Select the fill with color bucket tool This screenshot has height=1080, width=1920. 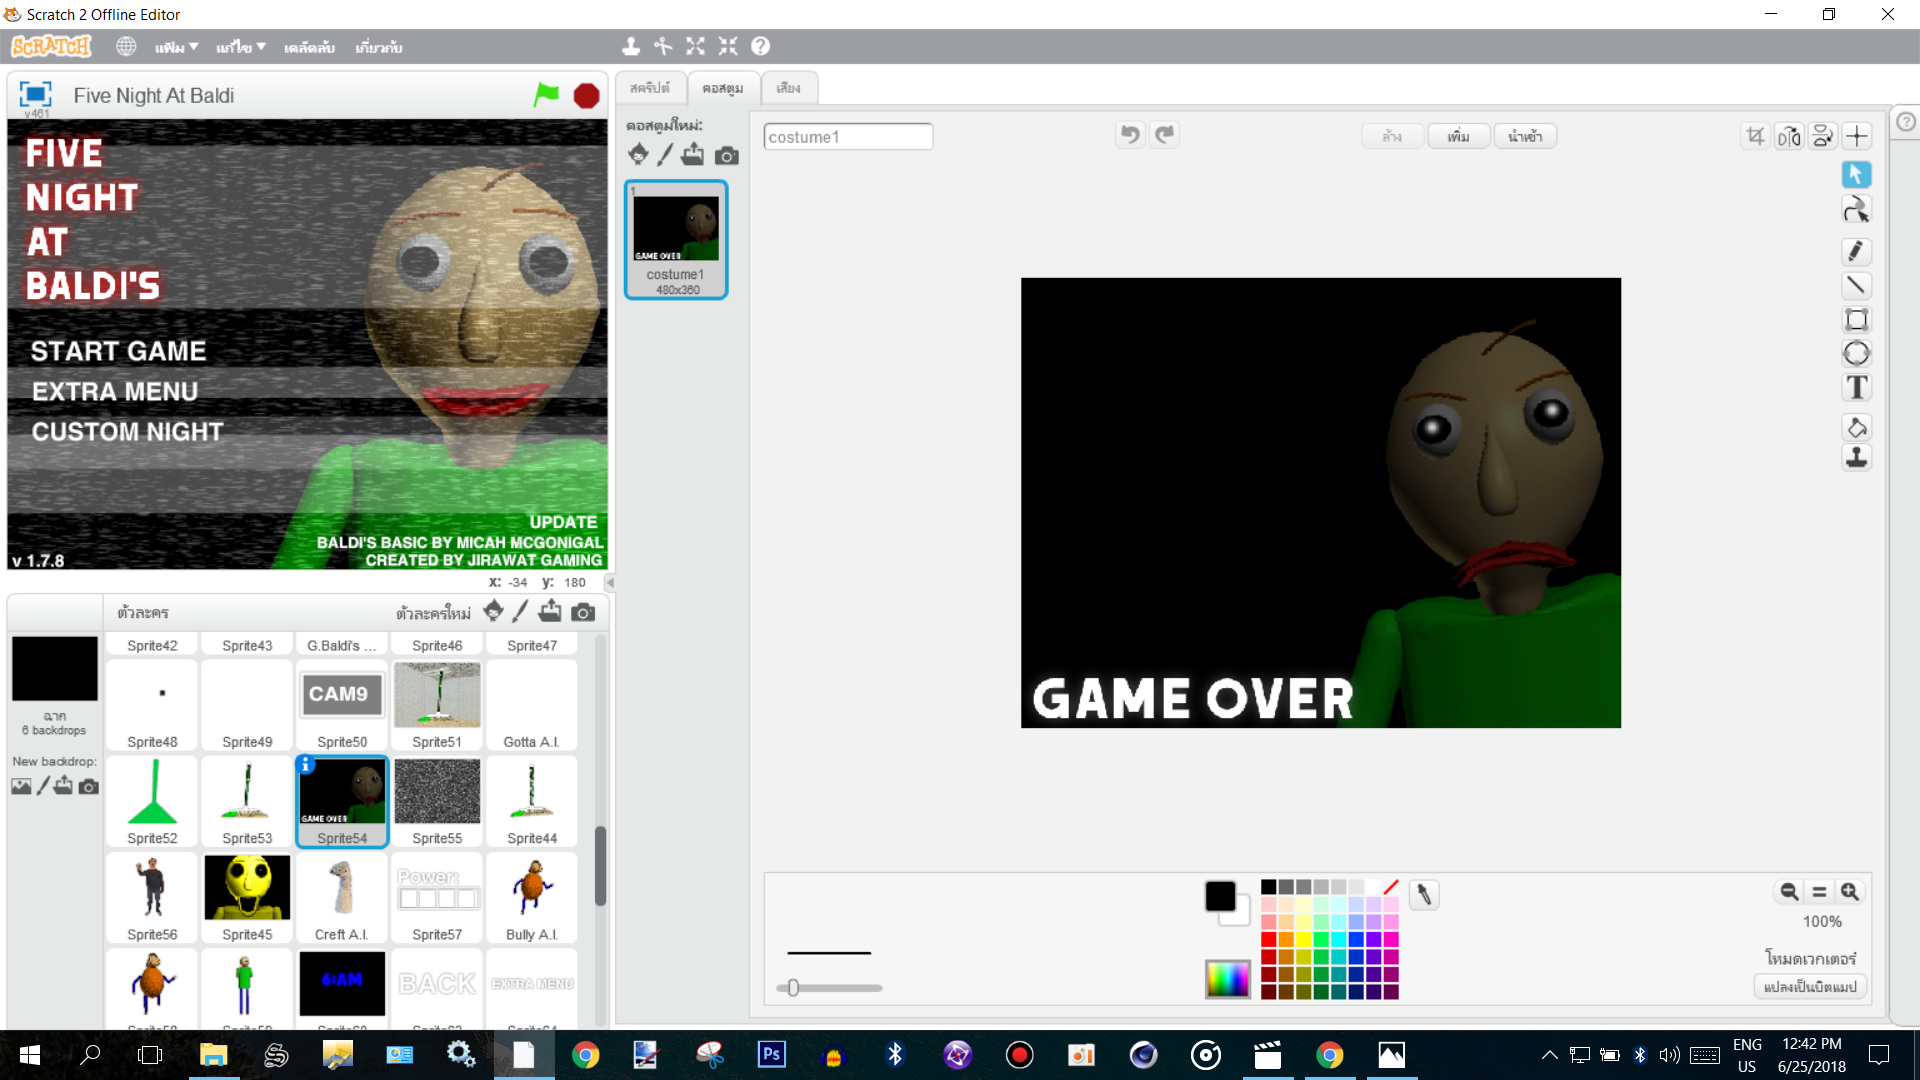1856,427
